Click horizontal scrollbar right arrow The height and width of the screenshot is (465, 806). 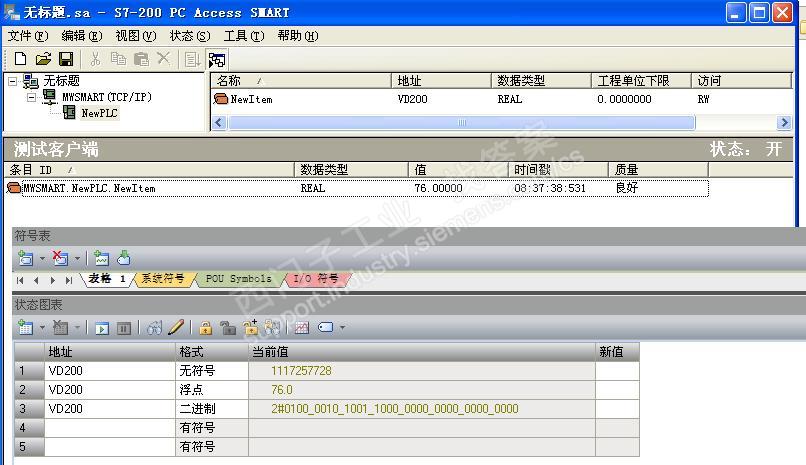(784, 123)
